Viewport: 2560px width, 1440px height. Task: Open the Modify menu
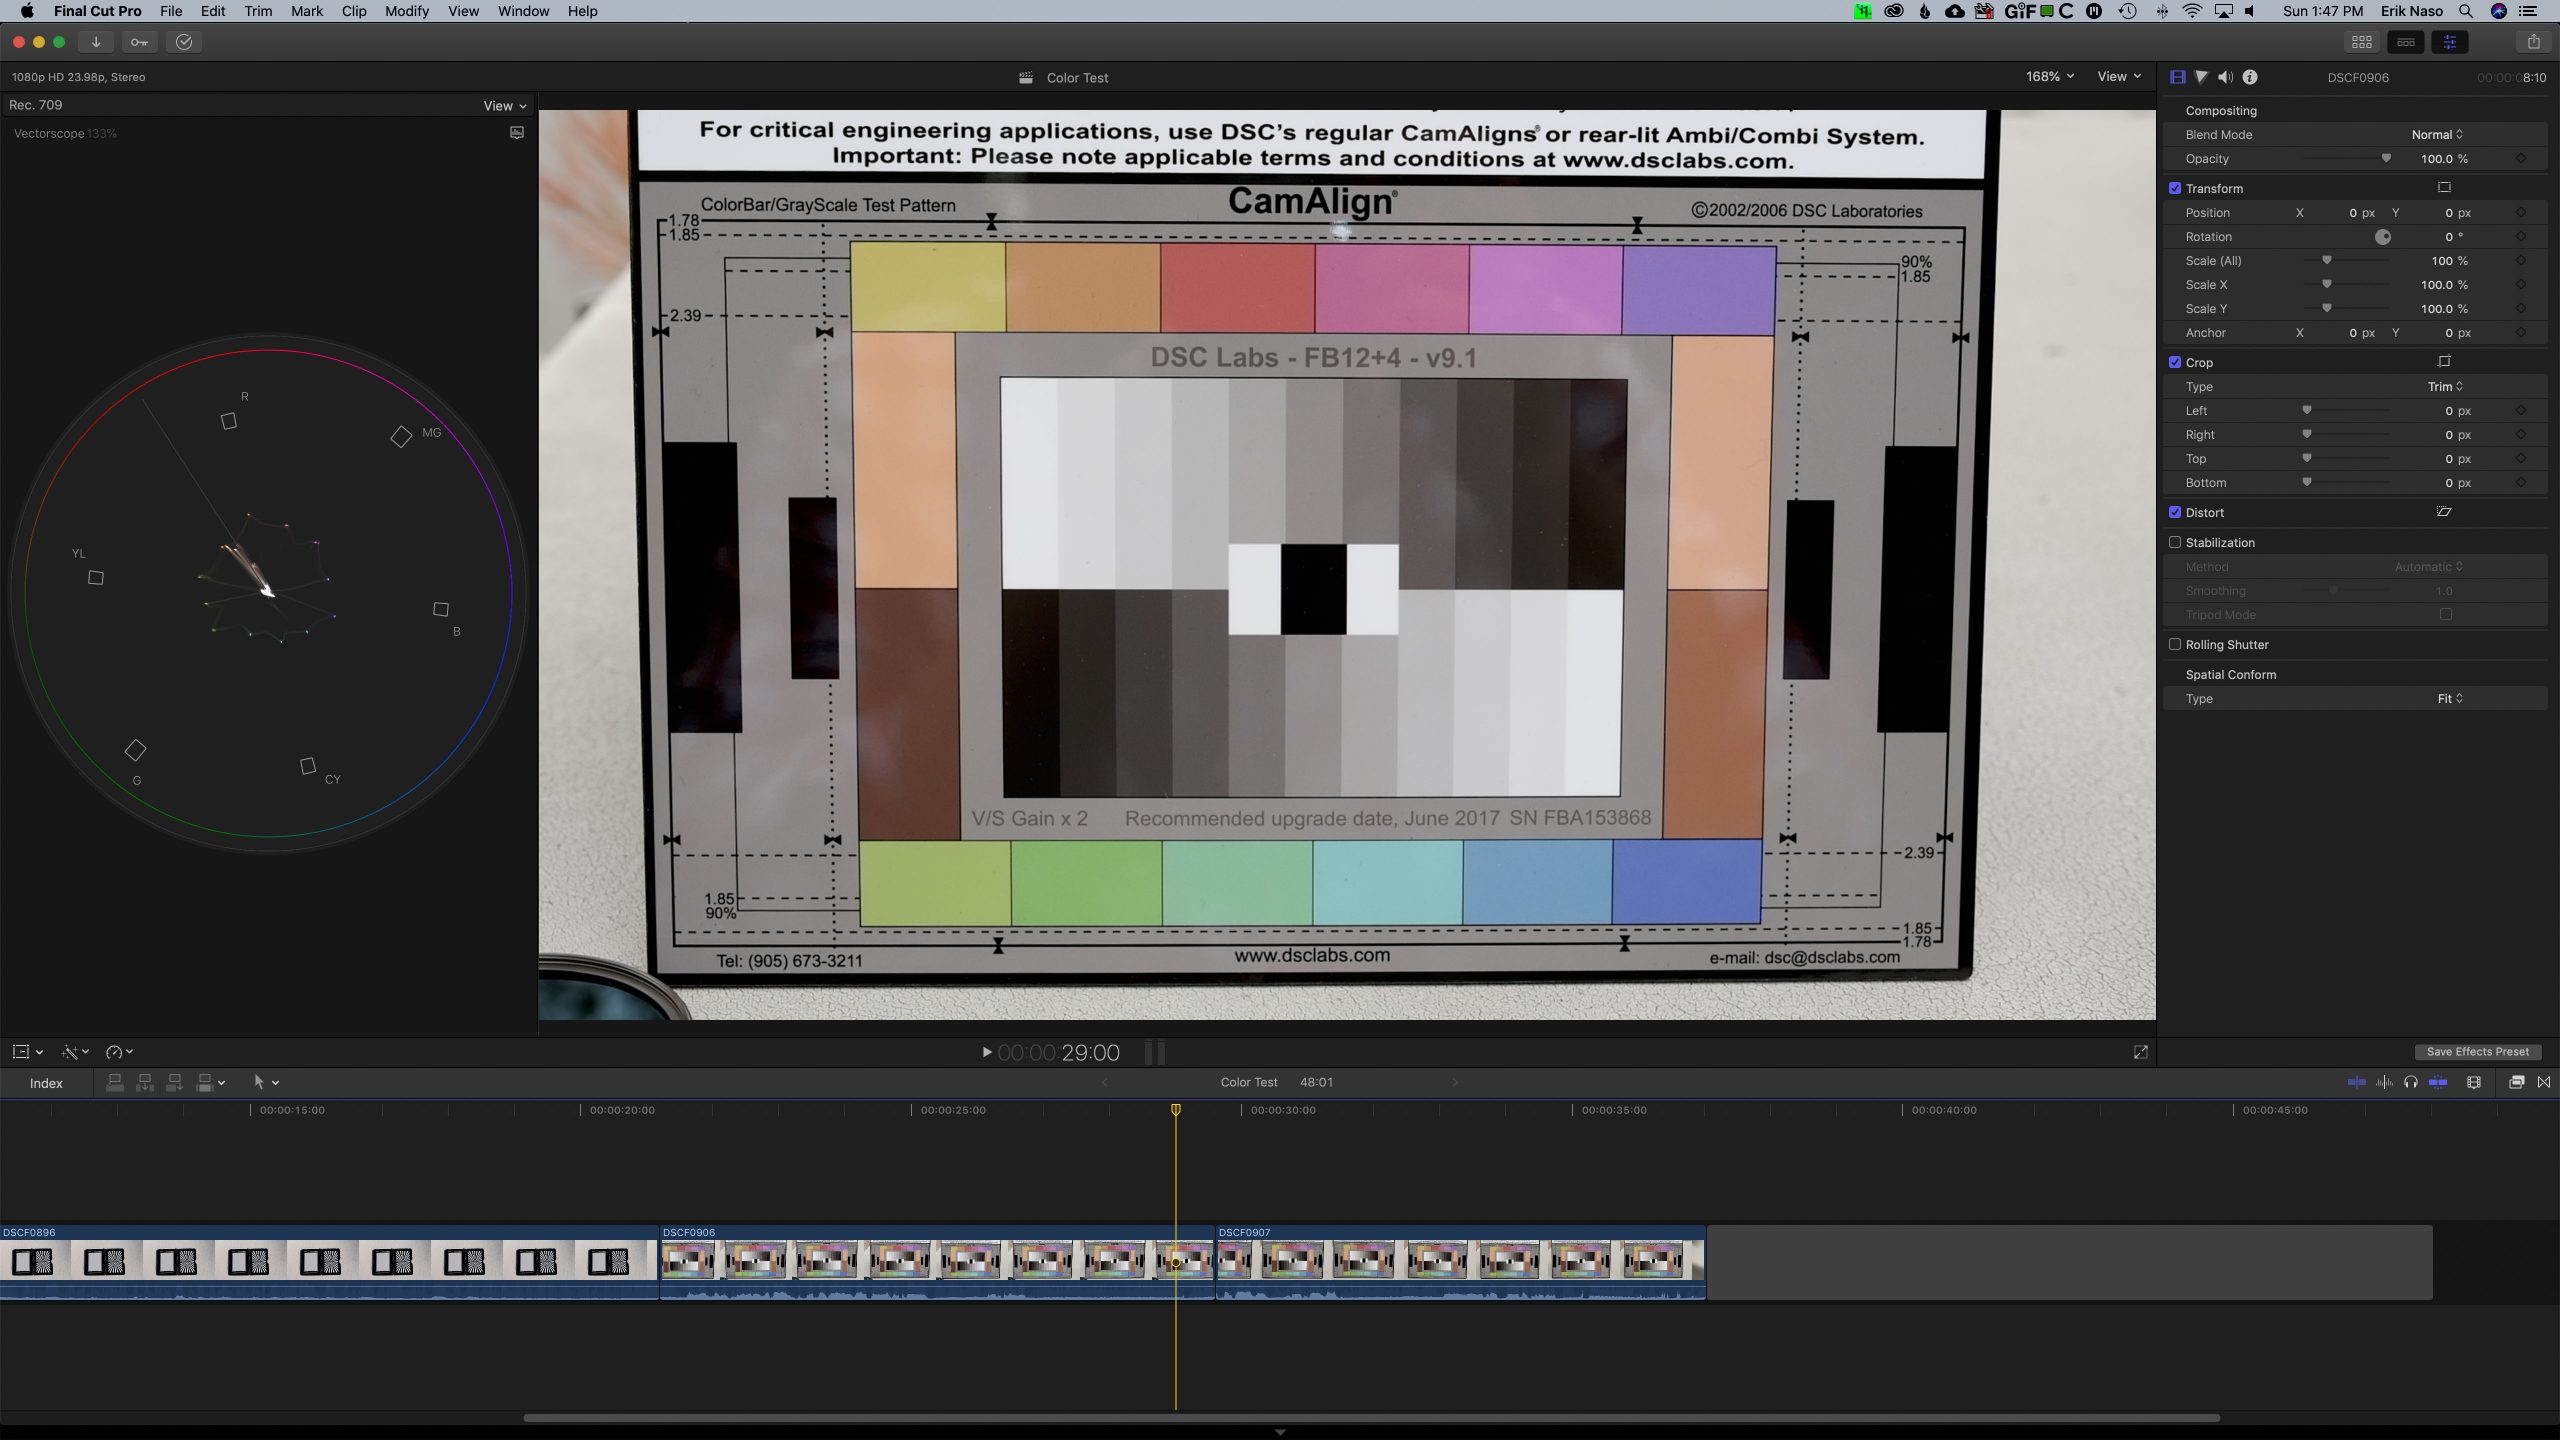[x=407, y=11]
